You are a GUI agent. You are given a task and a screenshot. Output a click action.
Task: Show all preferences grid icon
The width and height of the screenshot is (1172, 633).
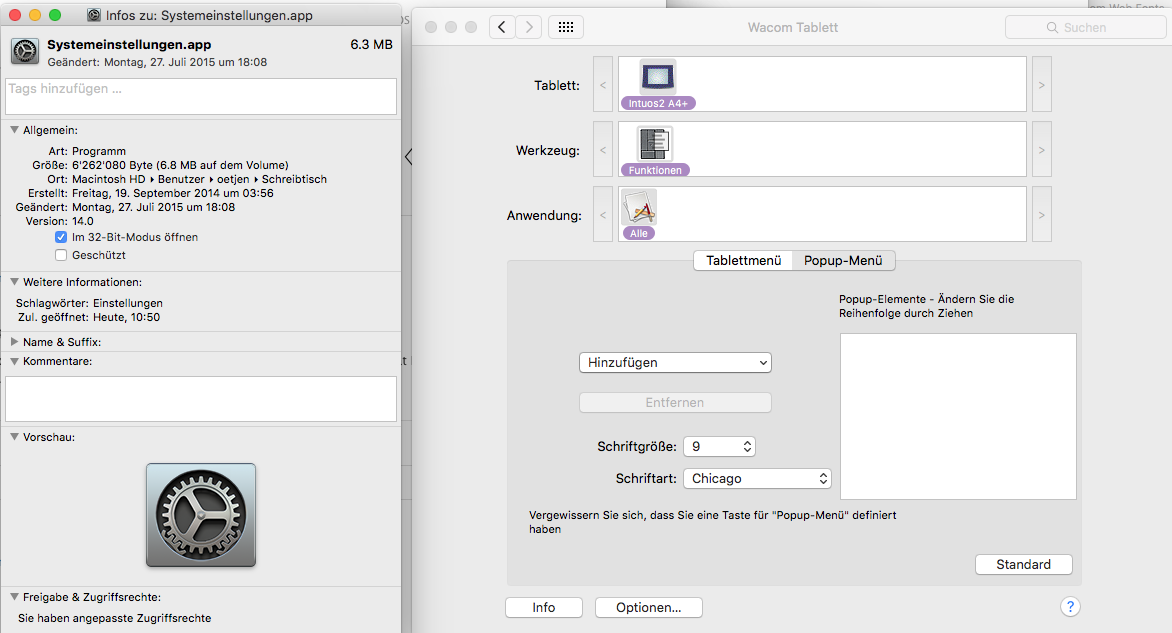point(566,28)
